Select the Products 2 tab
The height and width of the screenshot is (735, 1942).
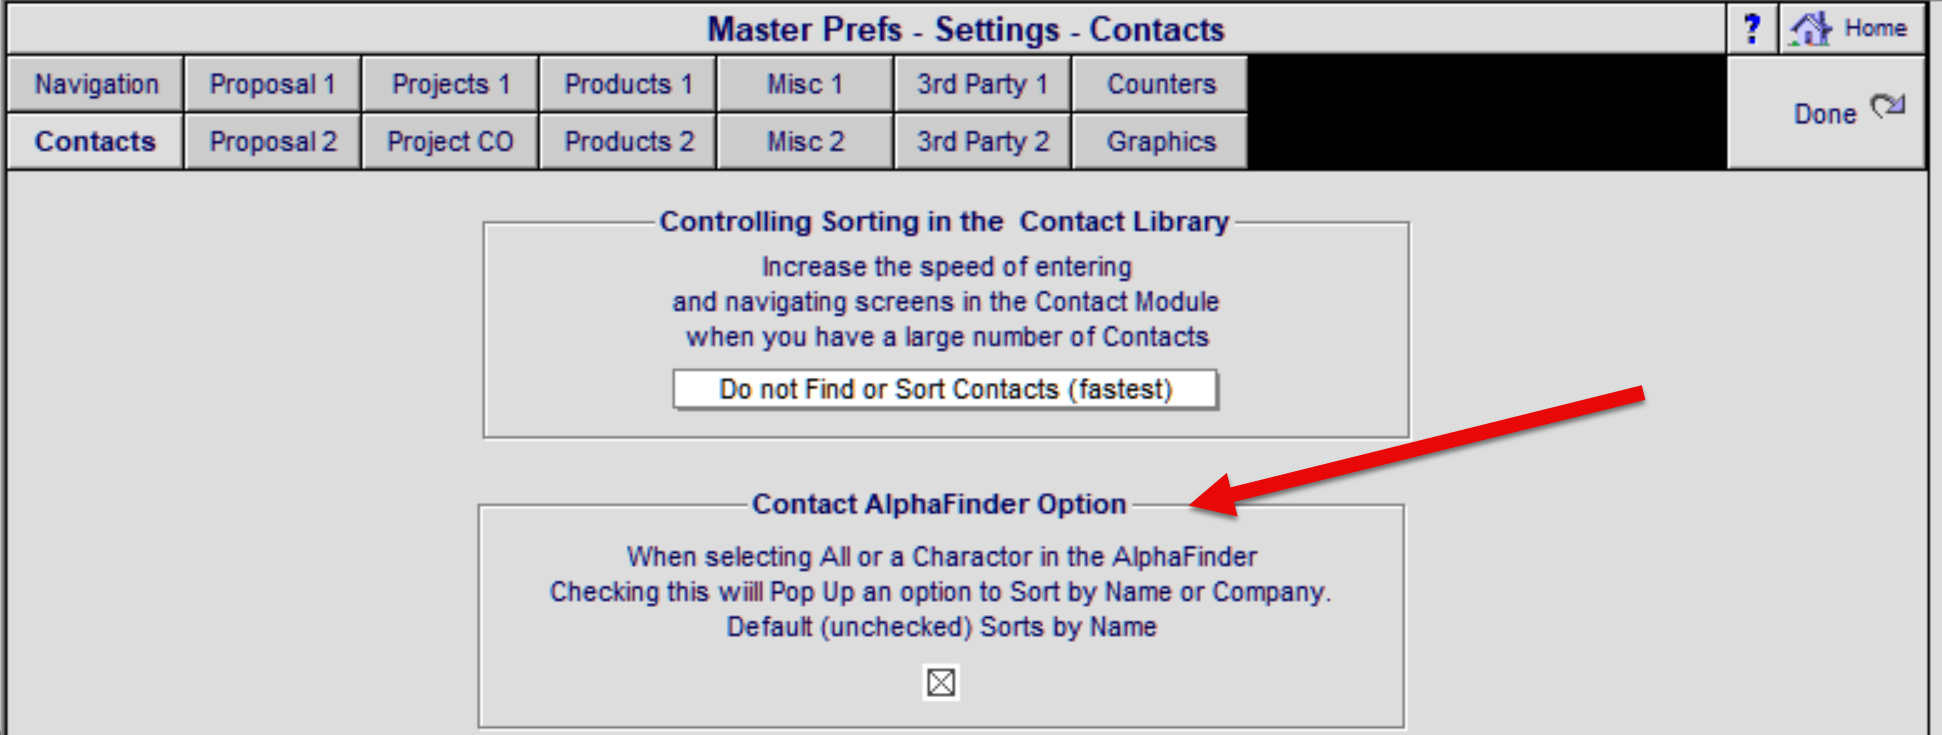coord(628,141)
